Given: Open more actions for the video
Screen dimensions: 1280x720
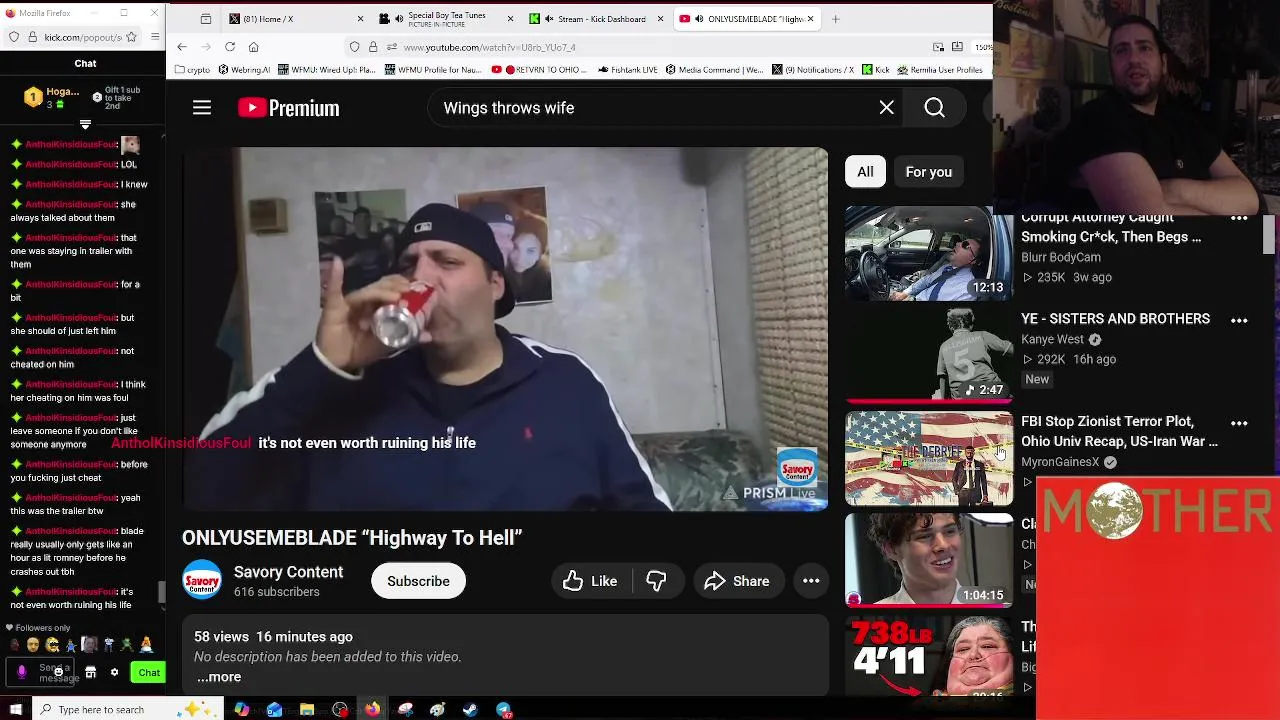Looking at the screenshot, I should 811,581.
